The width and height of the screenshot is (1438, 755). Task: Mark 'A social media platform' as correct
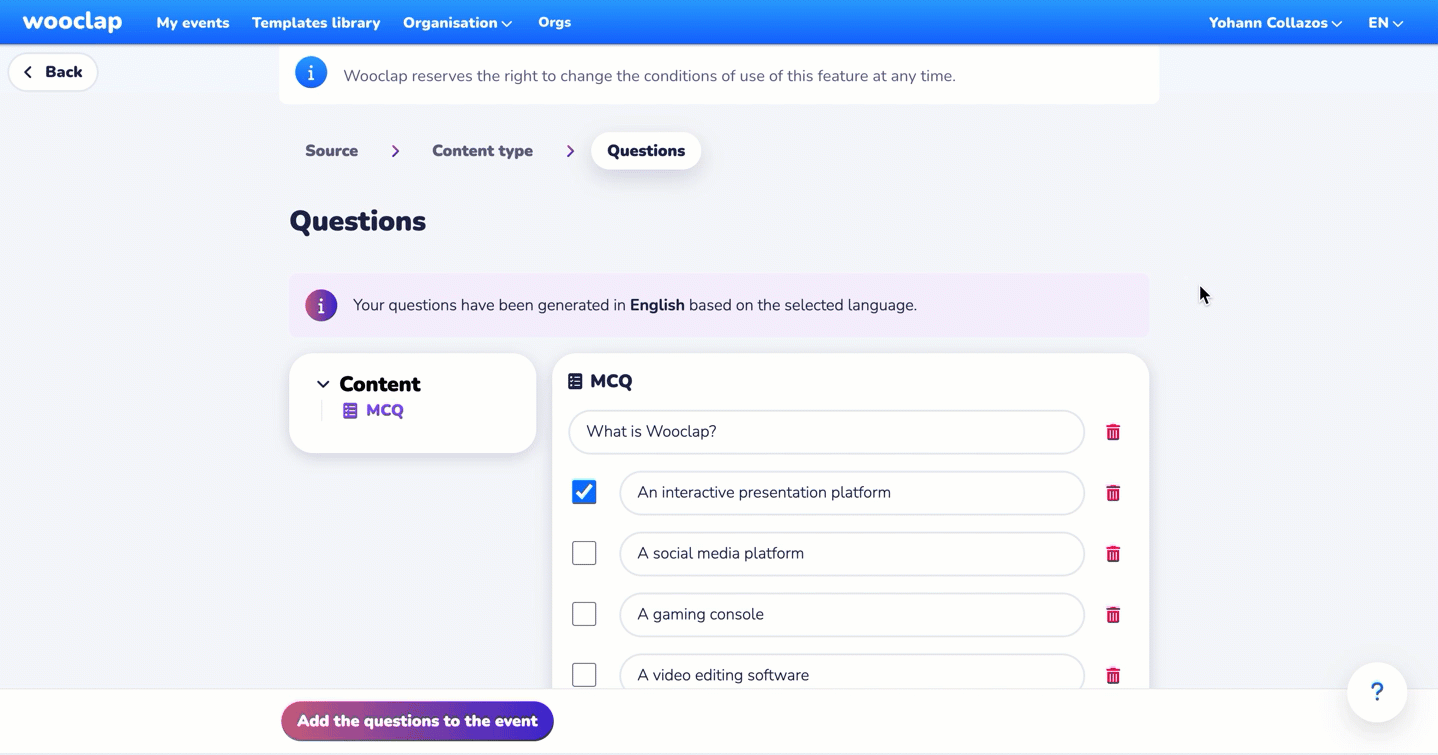coord(584,553)
